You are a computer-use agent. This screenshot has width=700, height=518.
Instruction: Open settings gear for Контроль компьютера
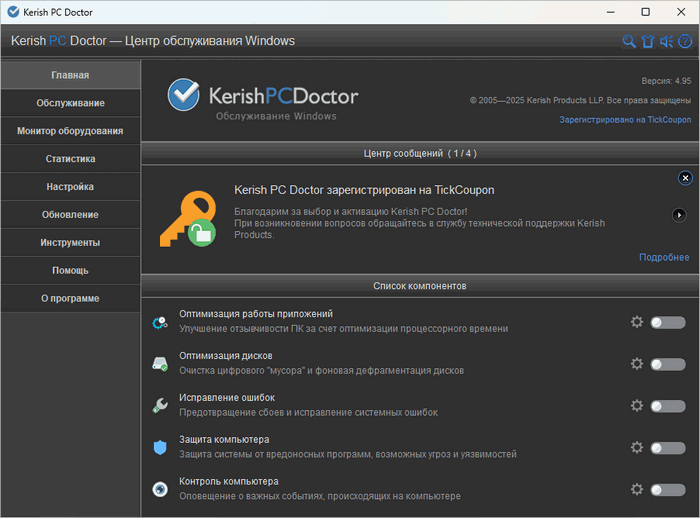[x=637, y=489]
